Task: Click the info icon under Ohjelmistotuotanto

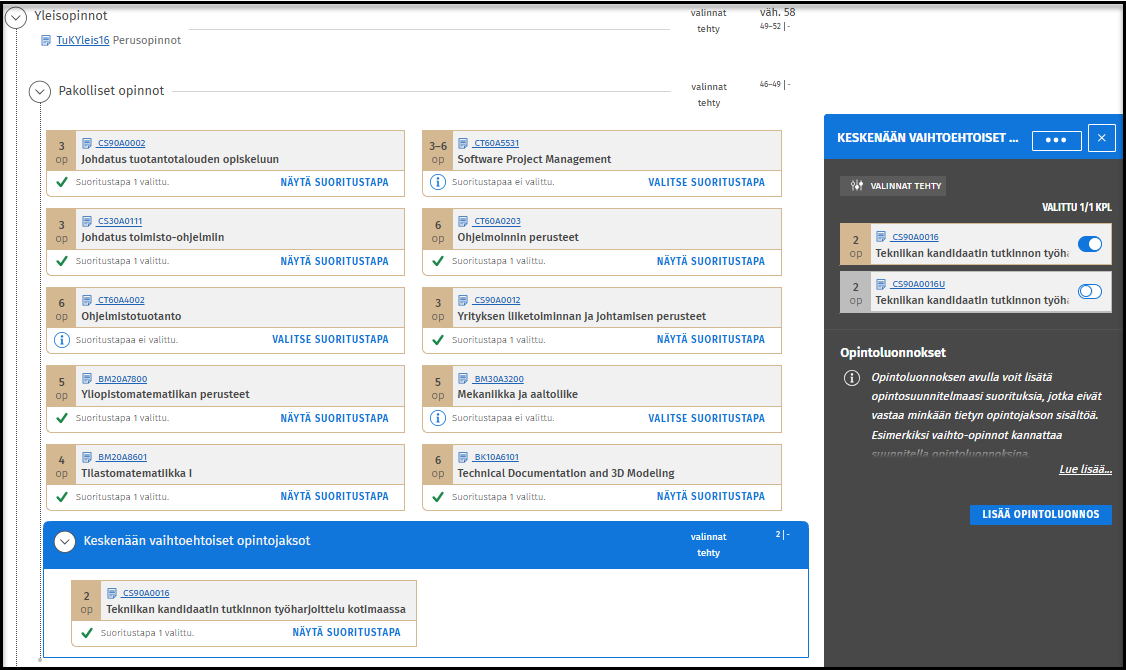Action: tap(61, 339)
